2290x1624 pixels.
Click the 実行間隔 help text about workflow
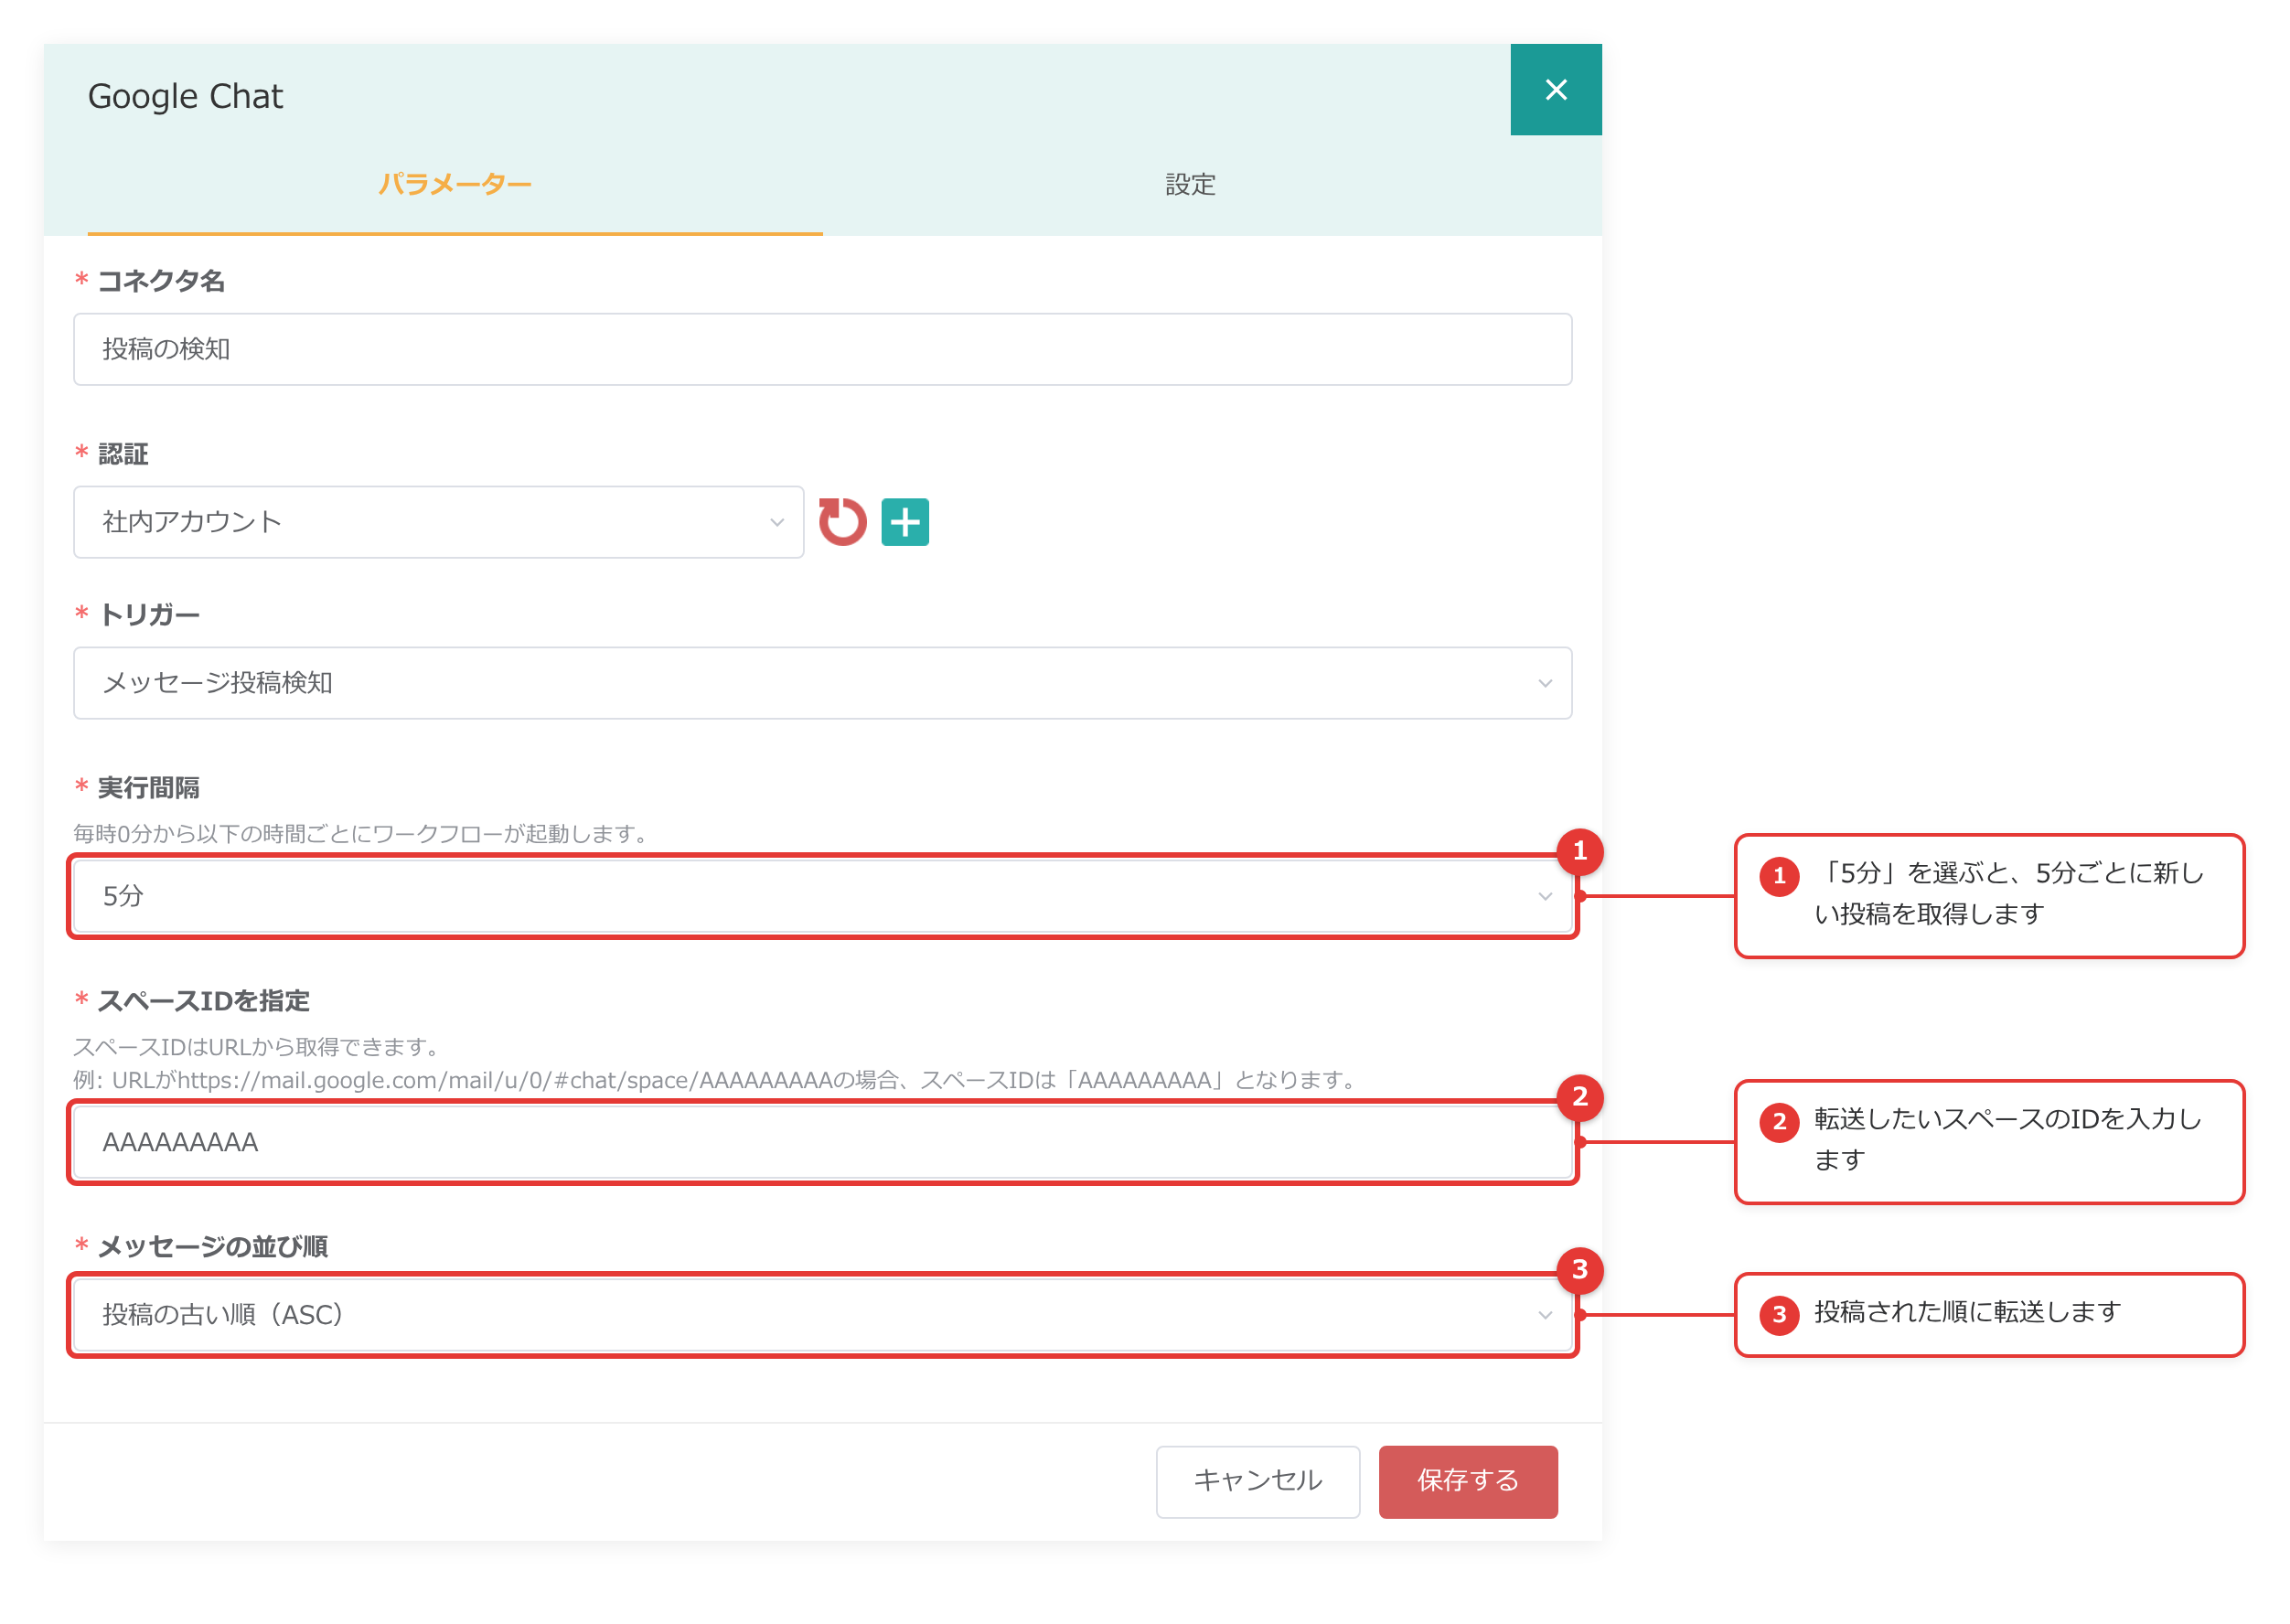[x=364, y=833]
